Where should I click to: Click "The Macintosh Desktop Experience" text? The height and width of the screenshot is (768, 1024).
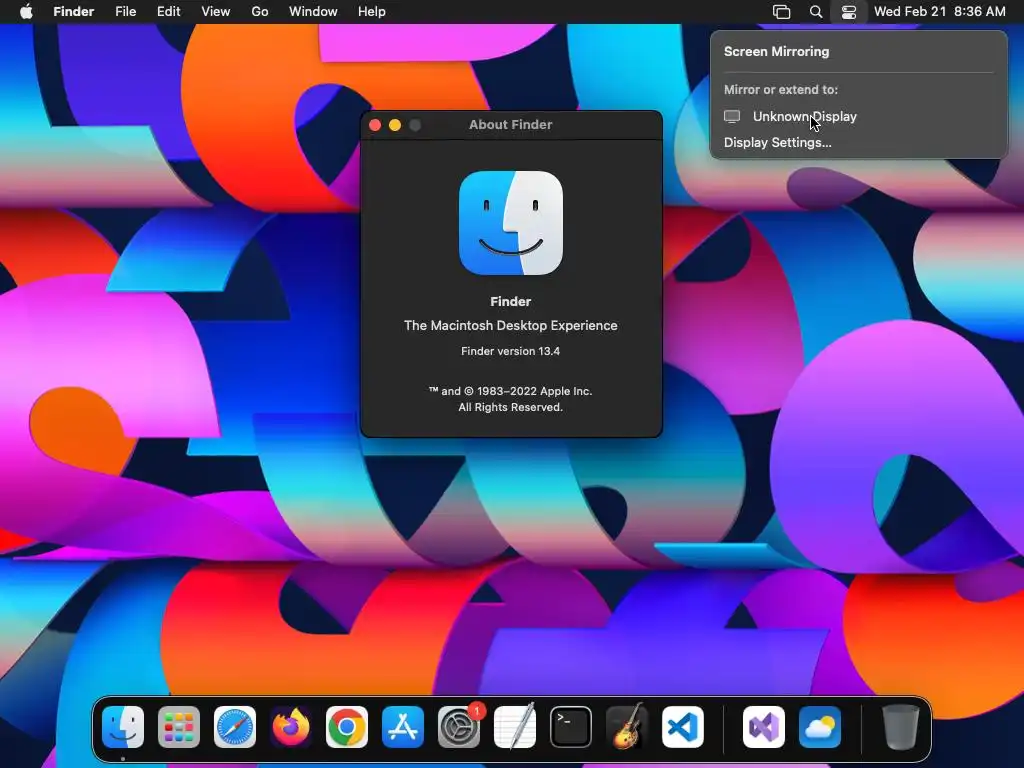(x=511, y=325)
